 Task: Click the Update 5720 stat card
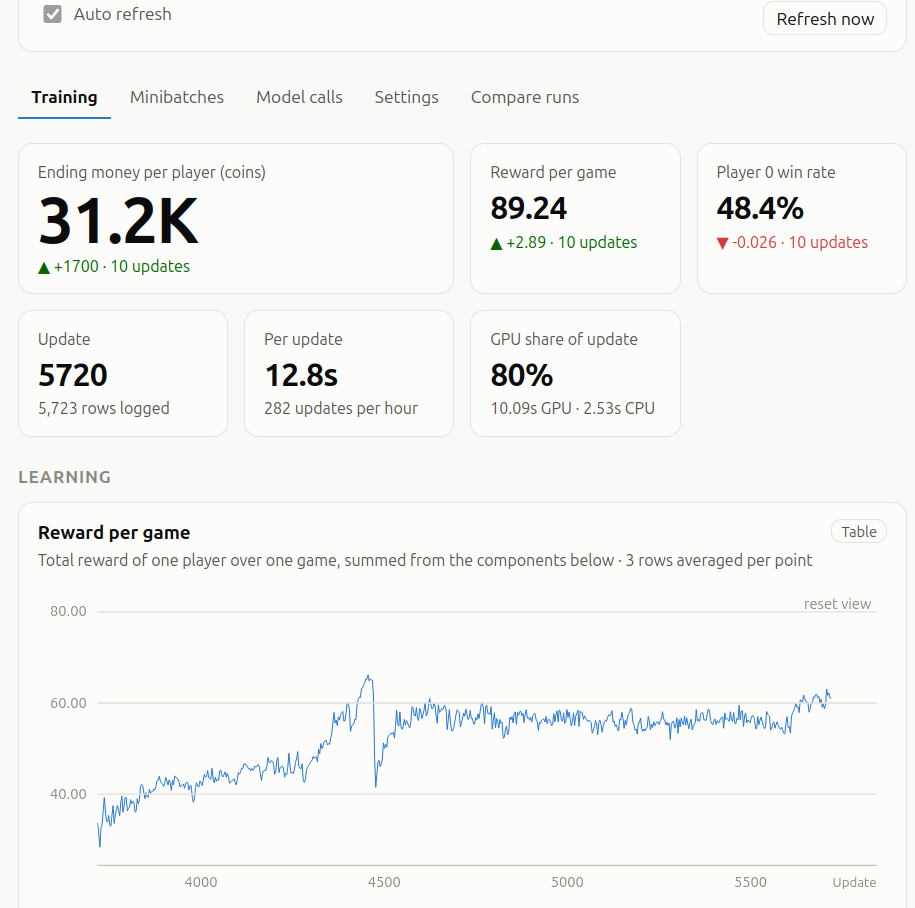pos(123,373)
